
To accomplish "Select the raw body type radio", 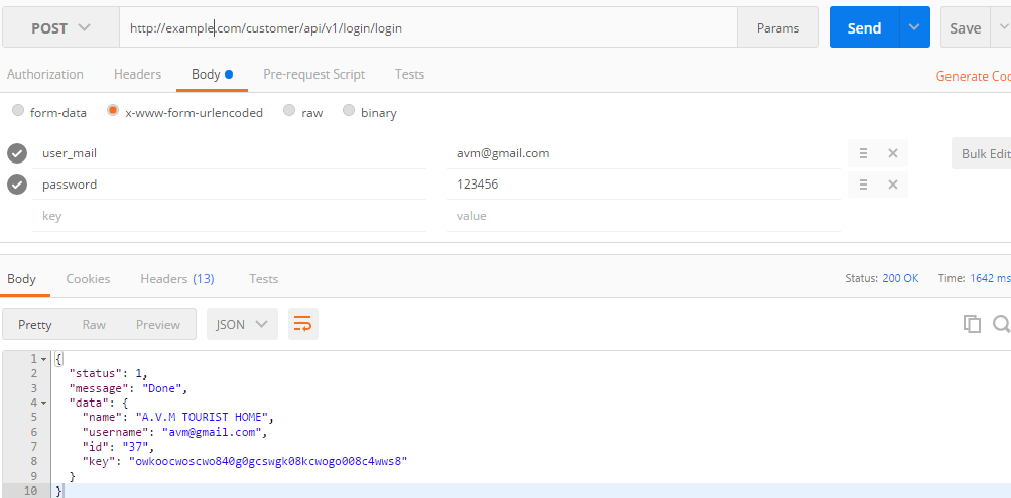I will click(x=289, y=112).
